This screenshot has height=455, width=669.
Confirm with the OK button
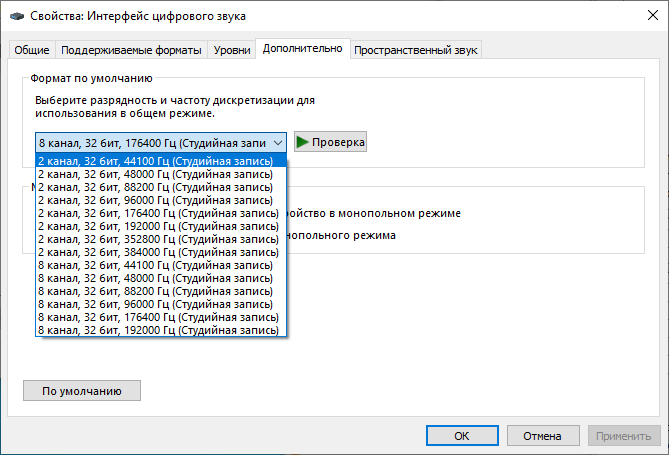tap(462, 436)
